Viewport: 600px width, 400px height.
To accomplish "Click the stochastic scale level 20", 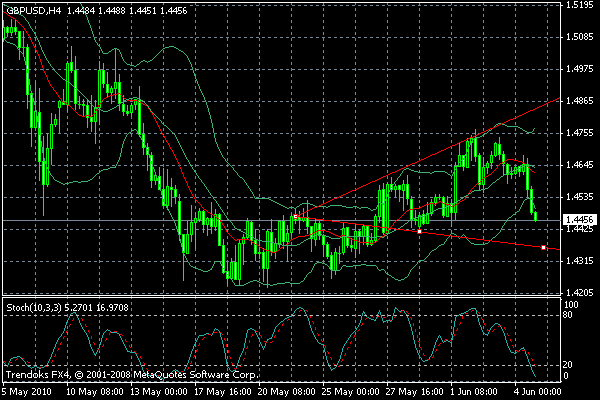I will tap(568, 365).
